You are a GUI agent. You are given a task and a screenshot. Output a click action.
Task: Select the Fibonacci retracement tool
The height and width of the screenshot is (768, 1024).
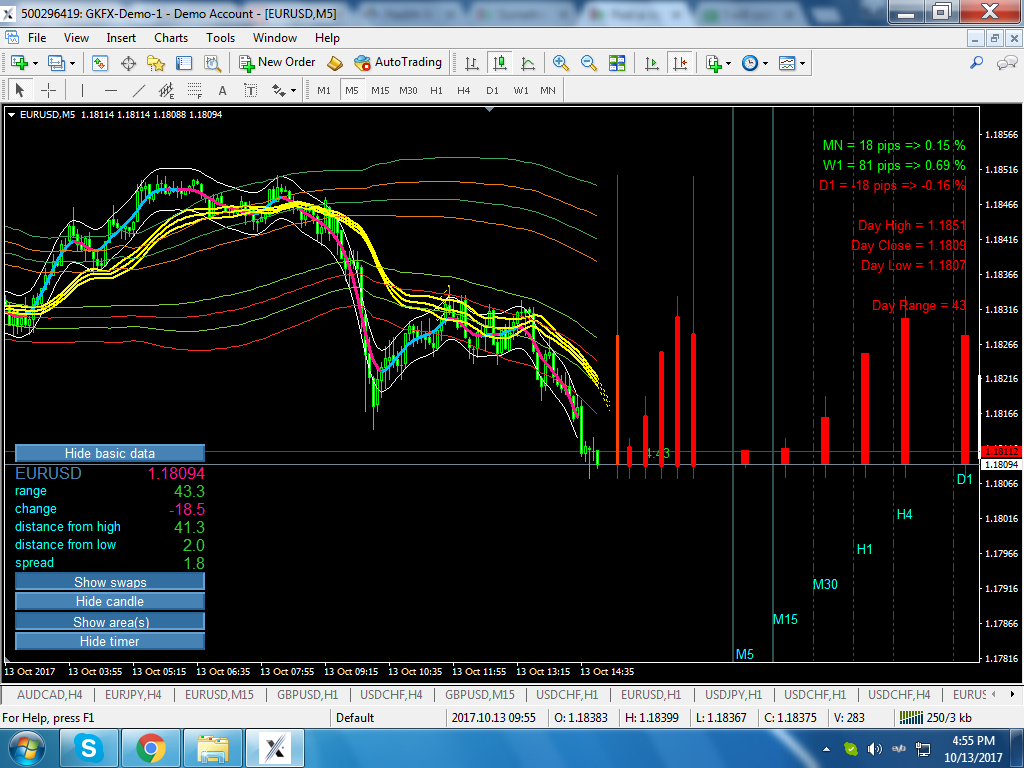point(195,90)
